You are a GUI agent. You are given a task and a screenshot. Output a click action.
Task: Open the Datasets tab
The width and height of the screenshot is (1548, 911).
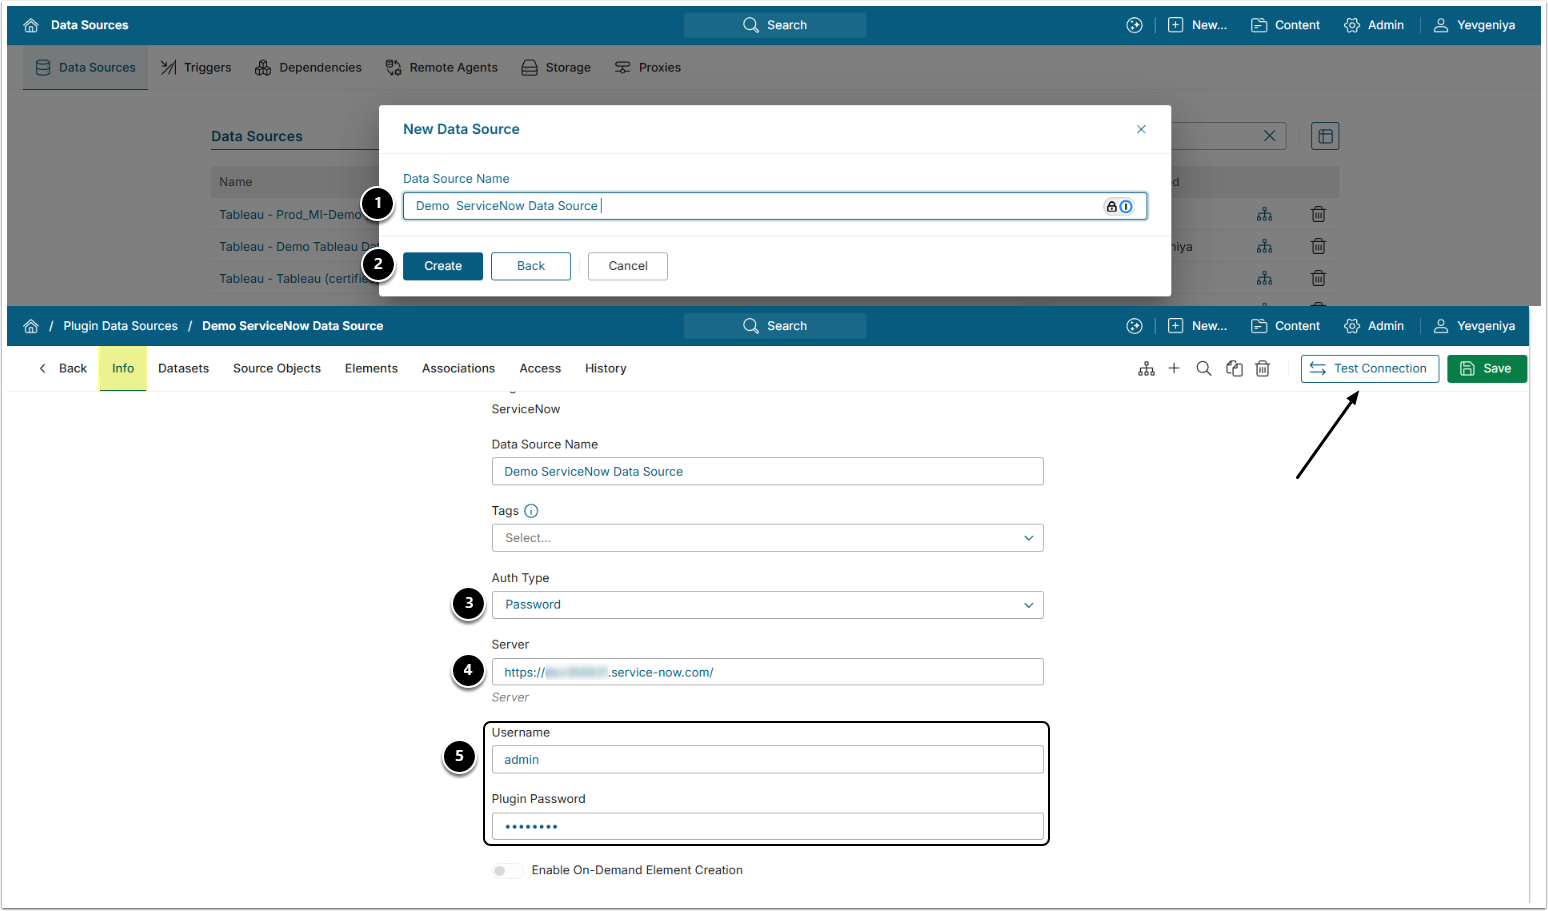[184, 369]
